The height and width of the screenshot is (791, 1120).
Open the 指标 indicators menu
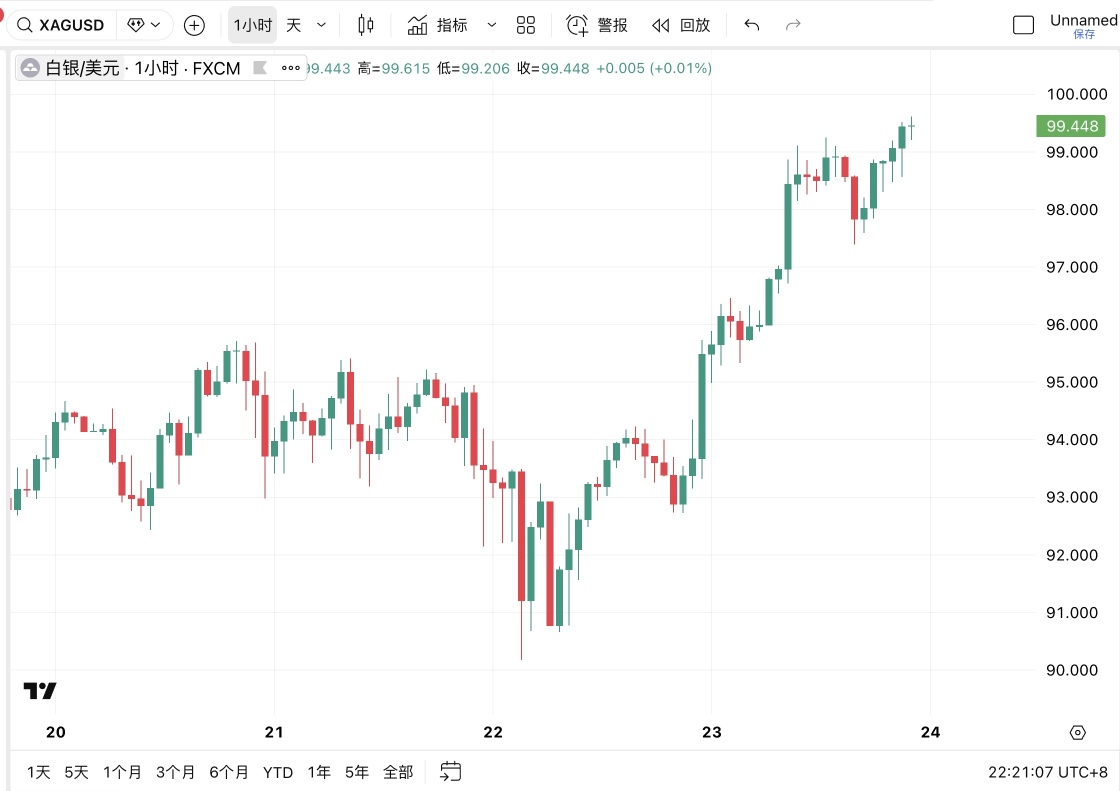click(438, 25)
